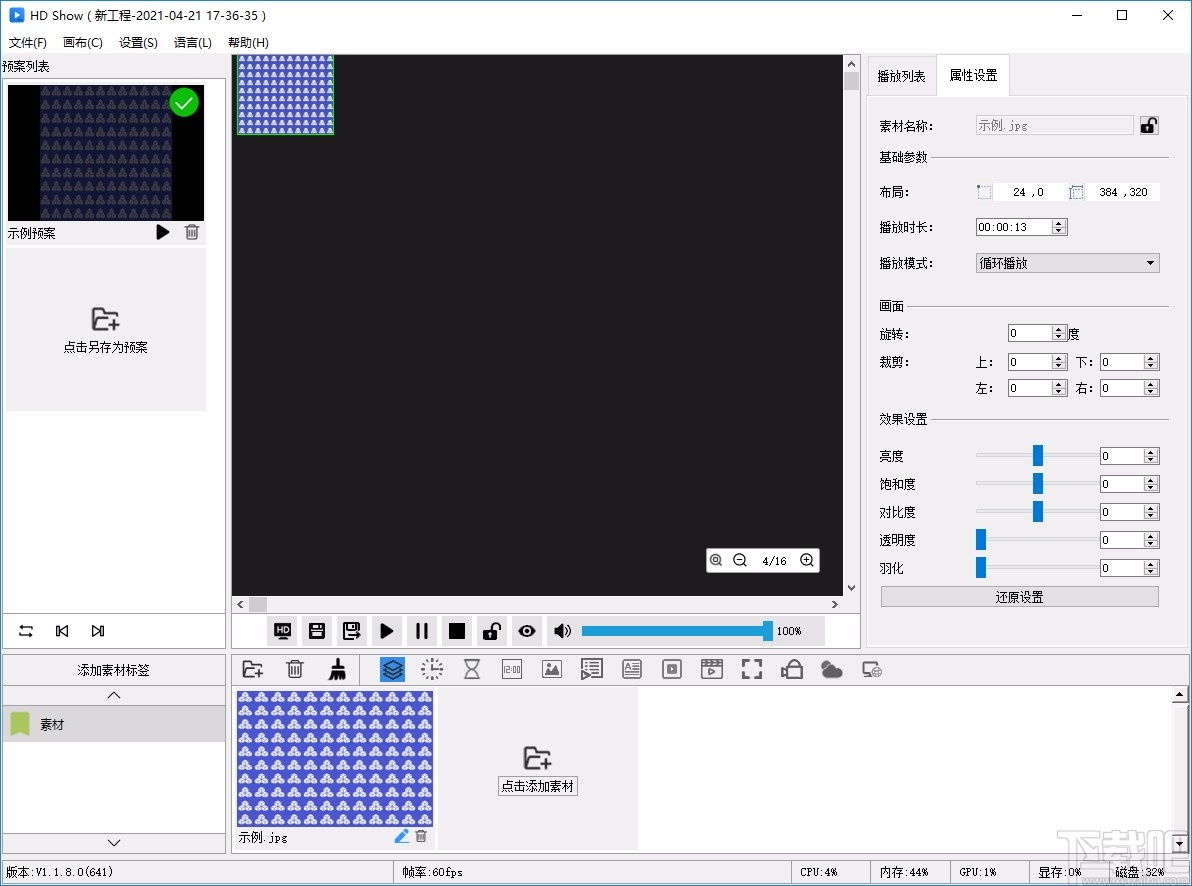Click the film clapper video icon
Image resolution: width=1192 pixels, height=886 pixels.
[x=712, y=669]
